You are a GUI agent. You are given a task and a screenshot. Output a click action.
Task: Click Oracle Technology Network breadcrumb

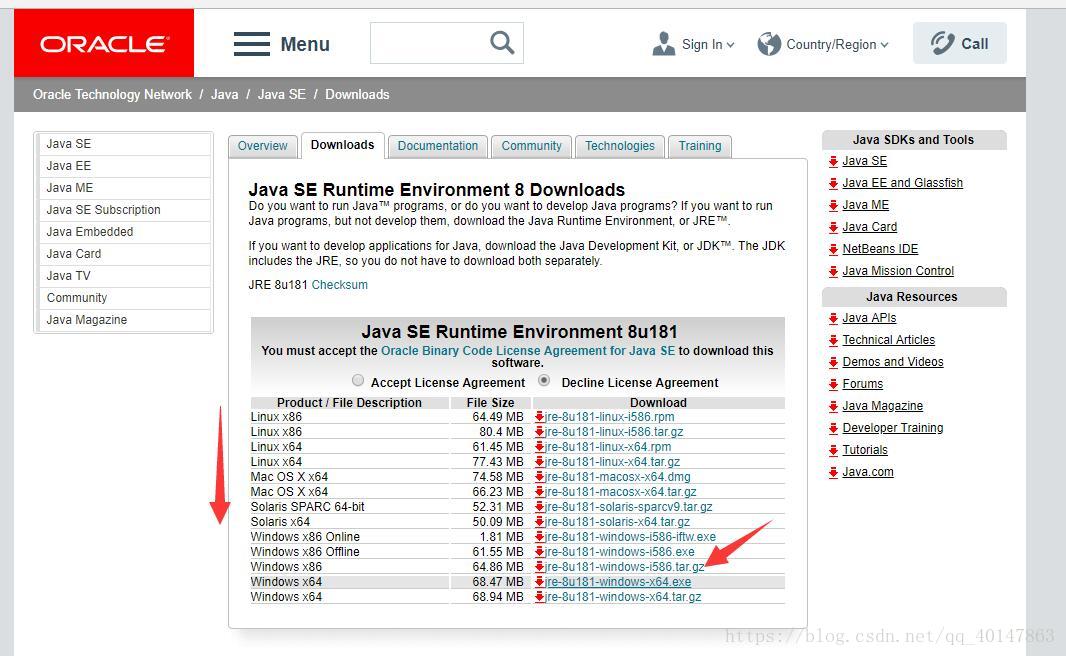pyautogui.click(x=112, y=94)
